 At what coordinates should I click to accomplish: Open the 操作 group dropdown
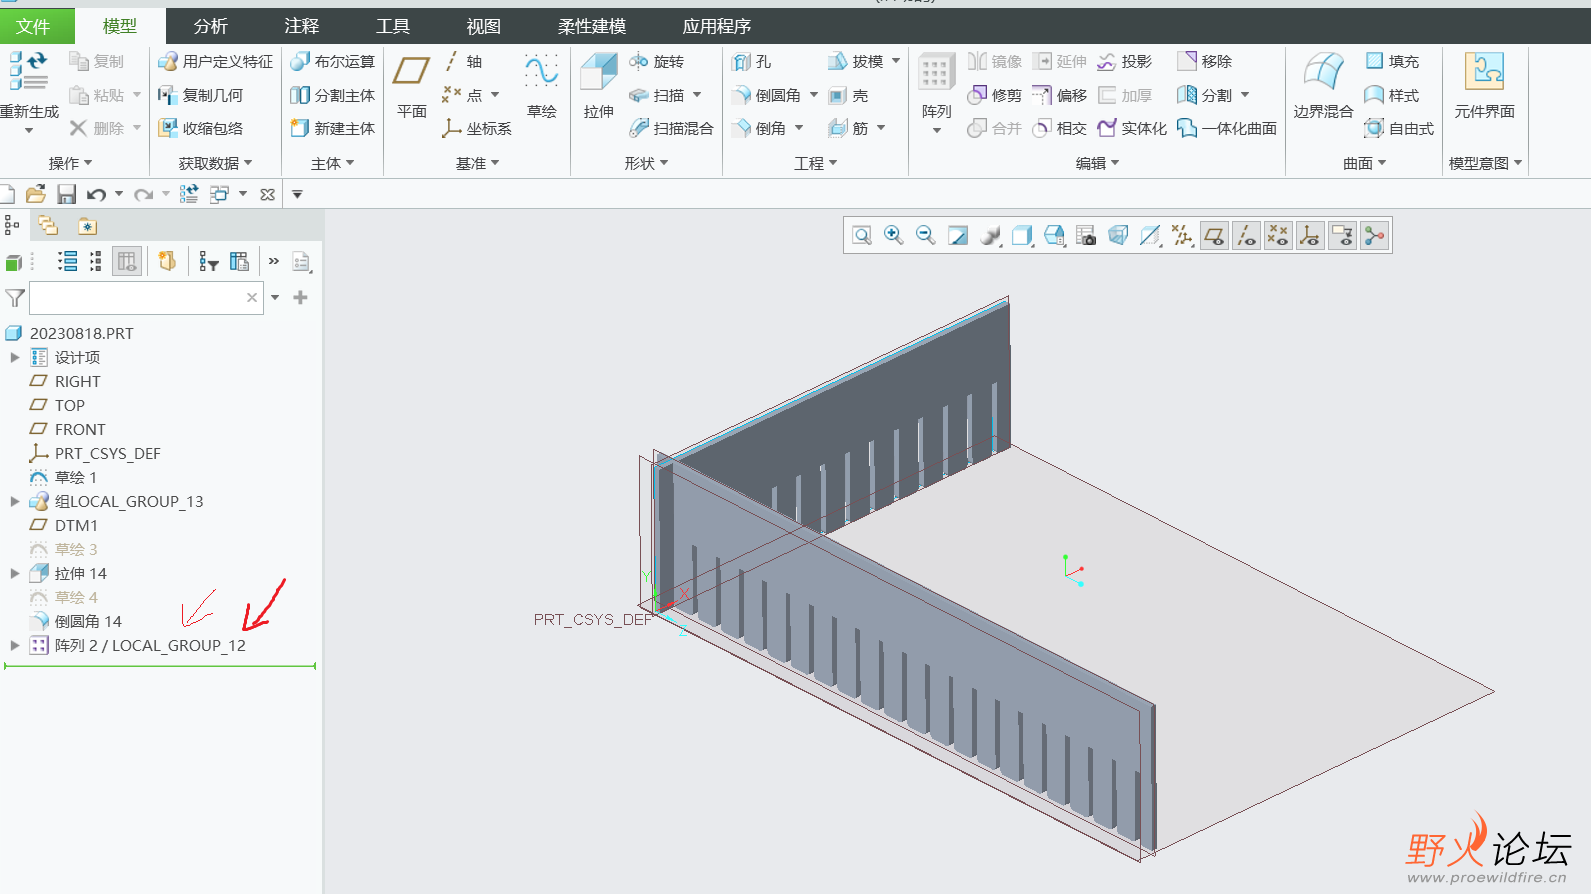(x=70, y=163)
